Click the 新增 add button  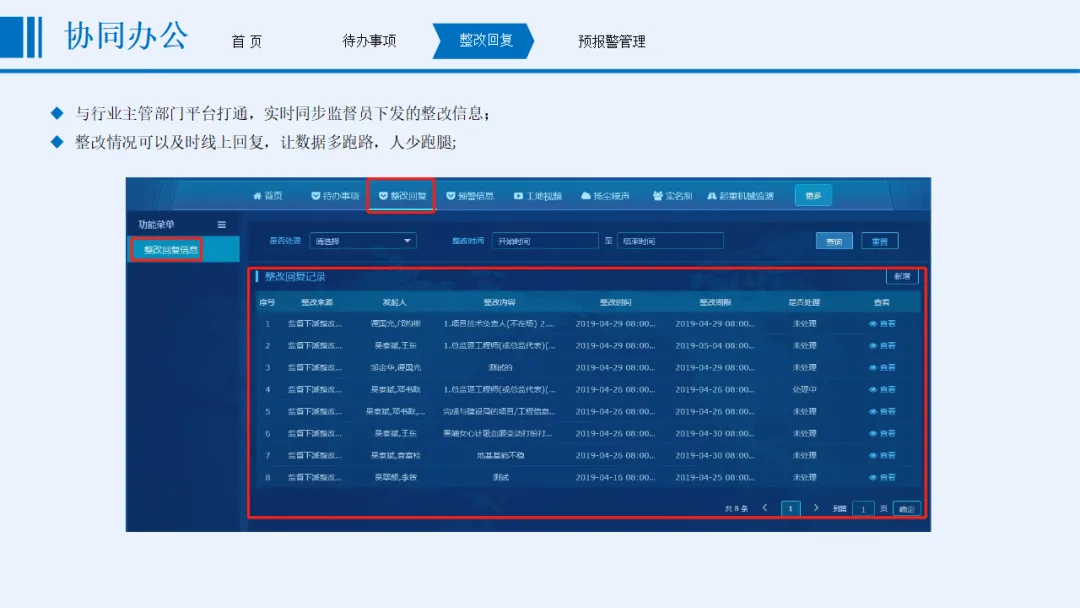coord(902,276)
